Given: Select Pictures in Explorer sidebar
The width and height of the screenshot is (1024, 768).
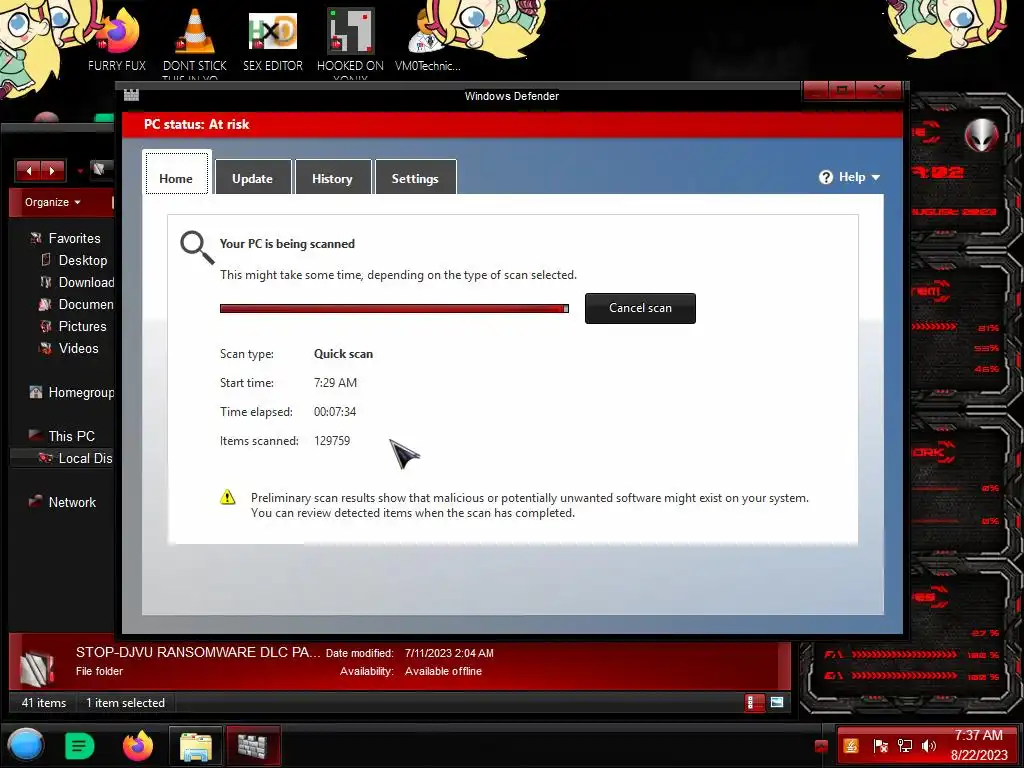Looking at the screenshot, I should tap(82, 327).
